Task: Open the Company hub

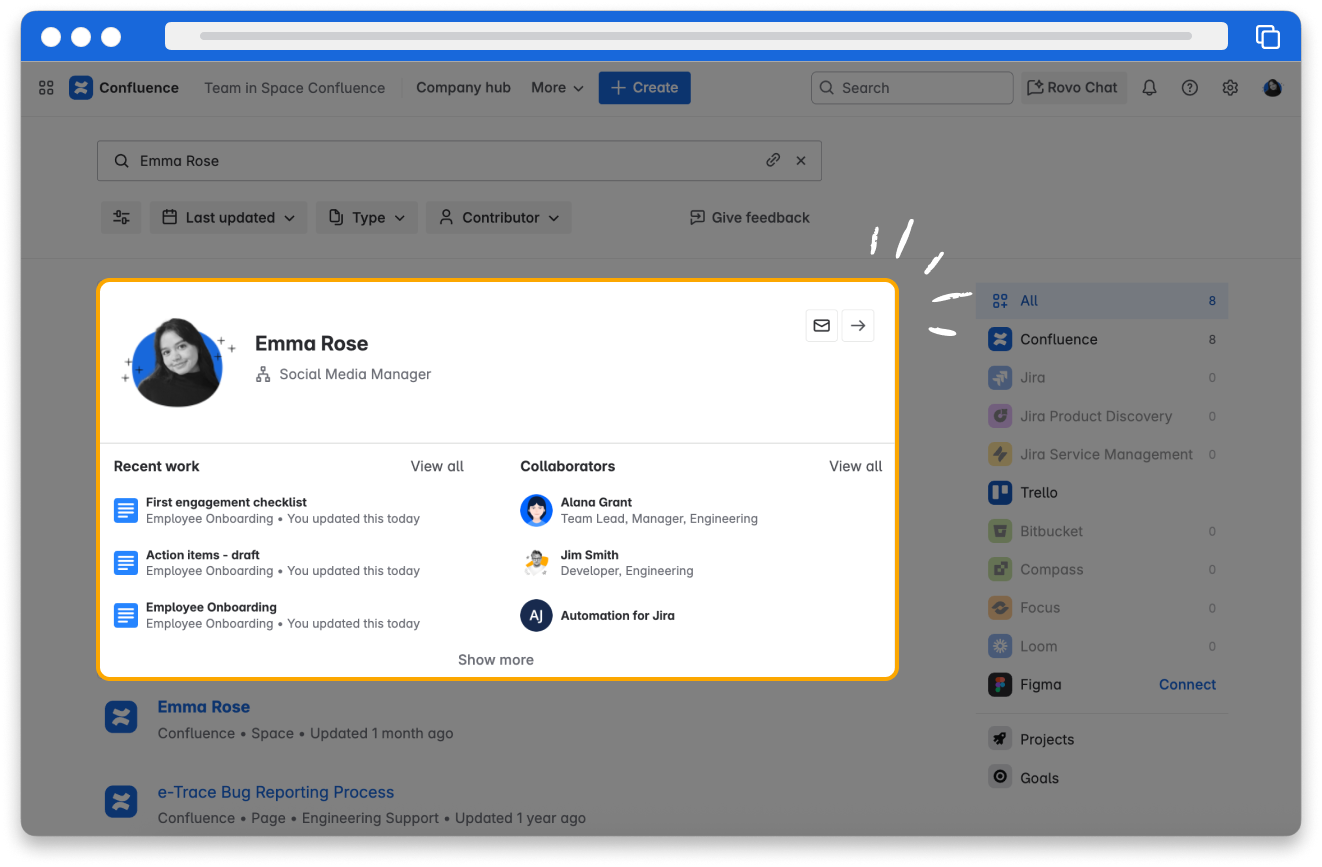Action: 463,88
